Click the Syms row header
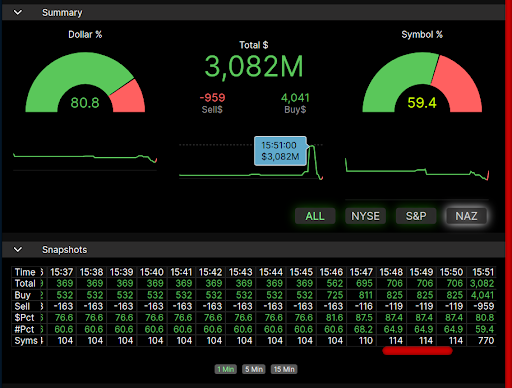Image resolution: width=512 pixels, height=388 pixels. tap(26, 341)
